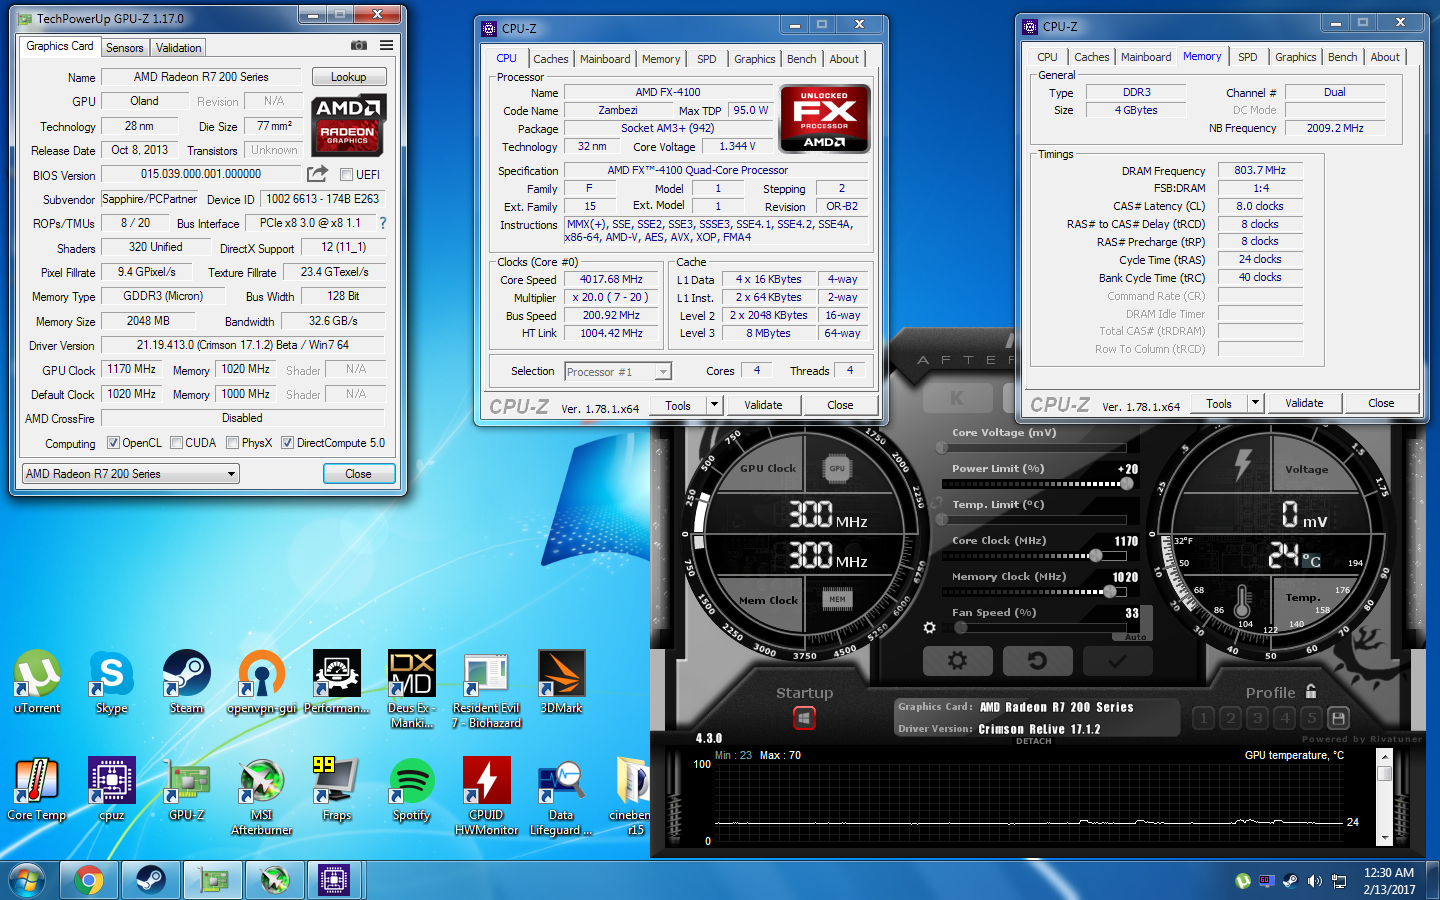The image size is (1440, 900).
Task: Click Core Clock slider handle
Action: click(1094, 556)
